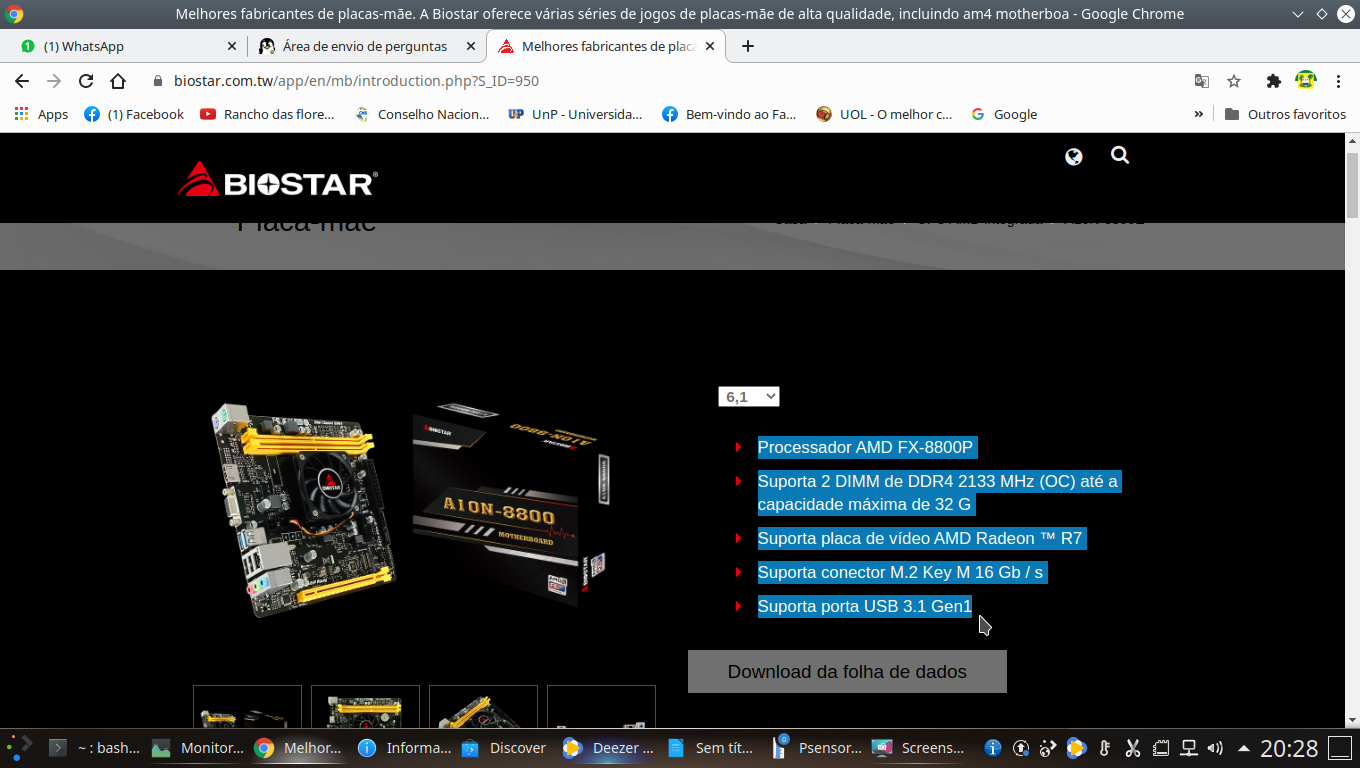Show hidden system tray icons arrow

(x=1243, y=748)
